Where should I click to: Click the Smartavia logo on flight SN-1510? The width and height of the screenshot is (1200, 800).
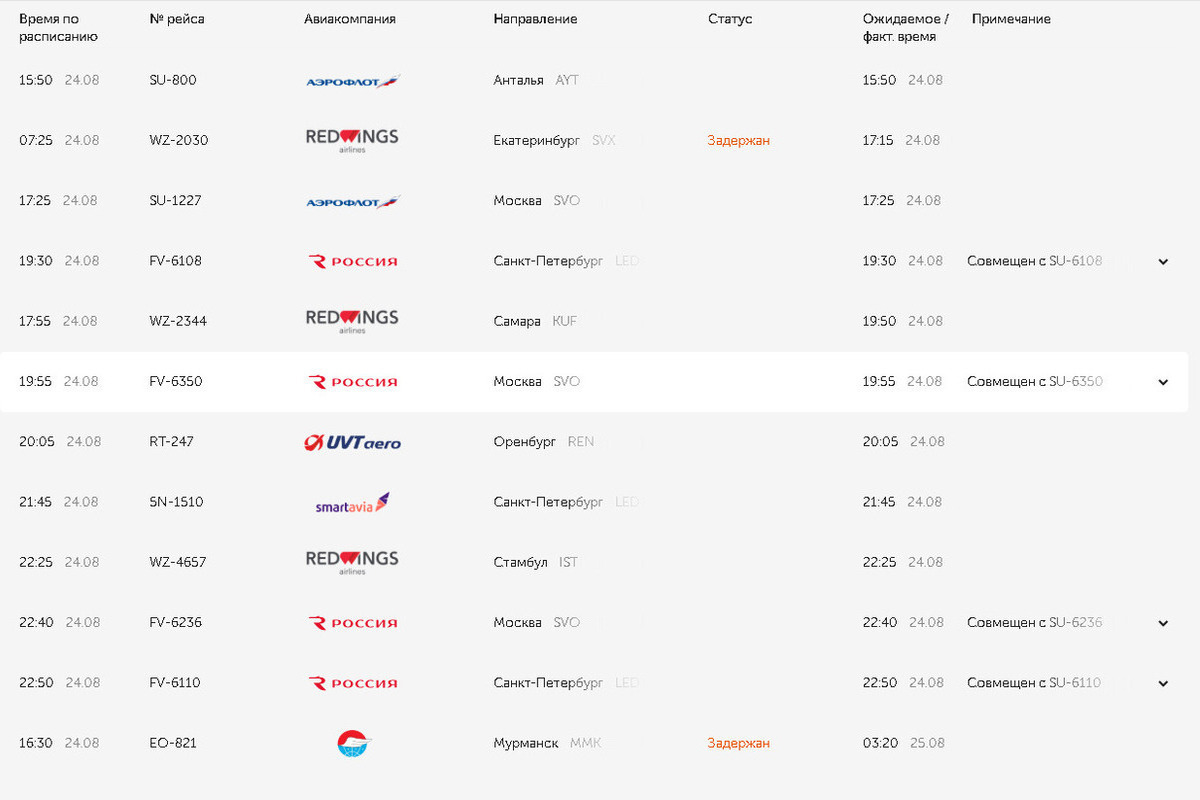352,503
